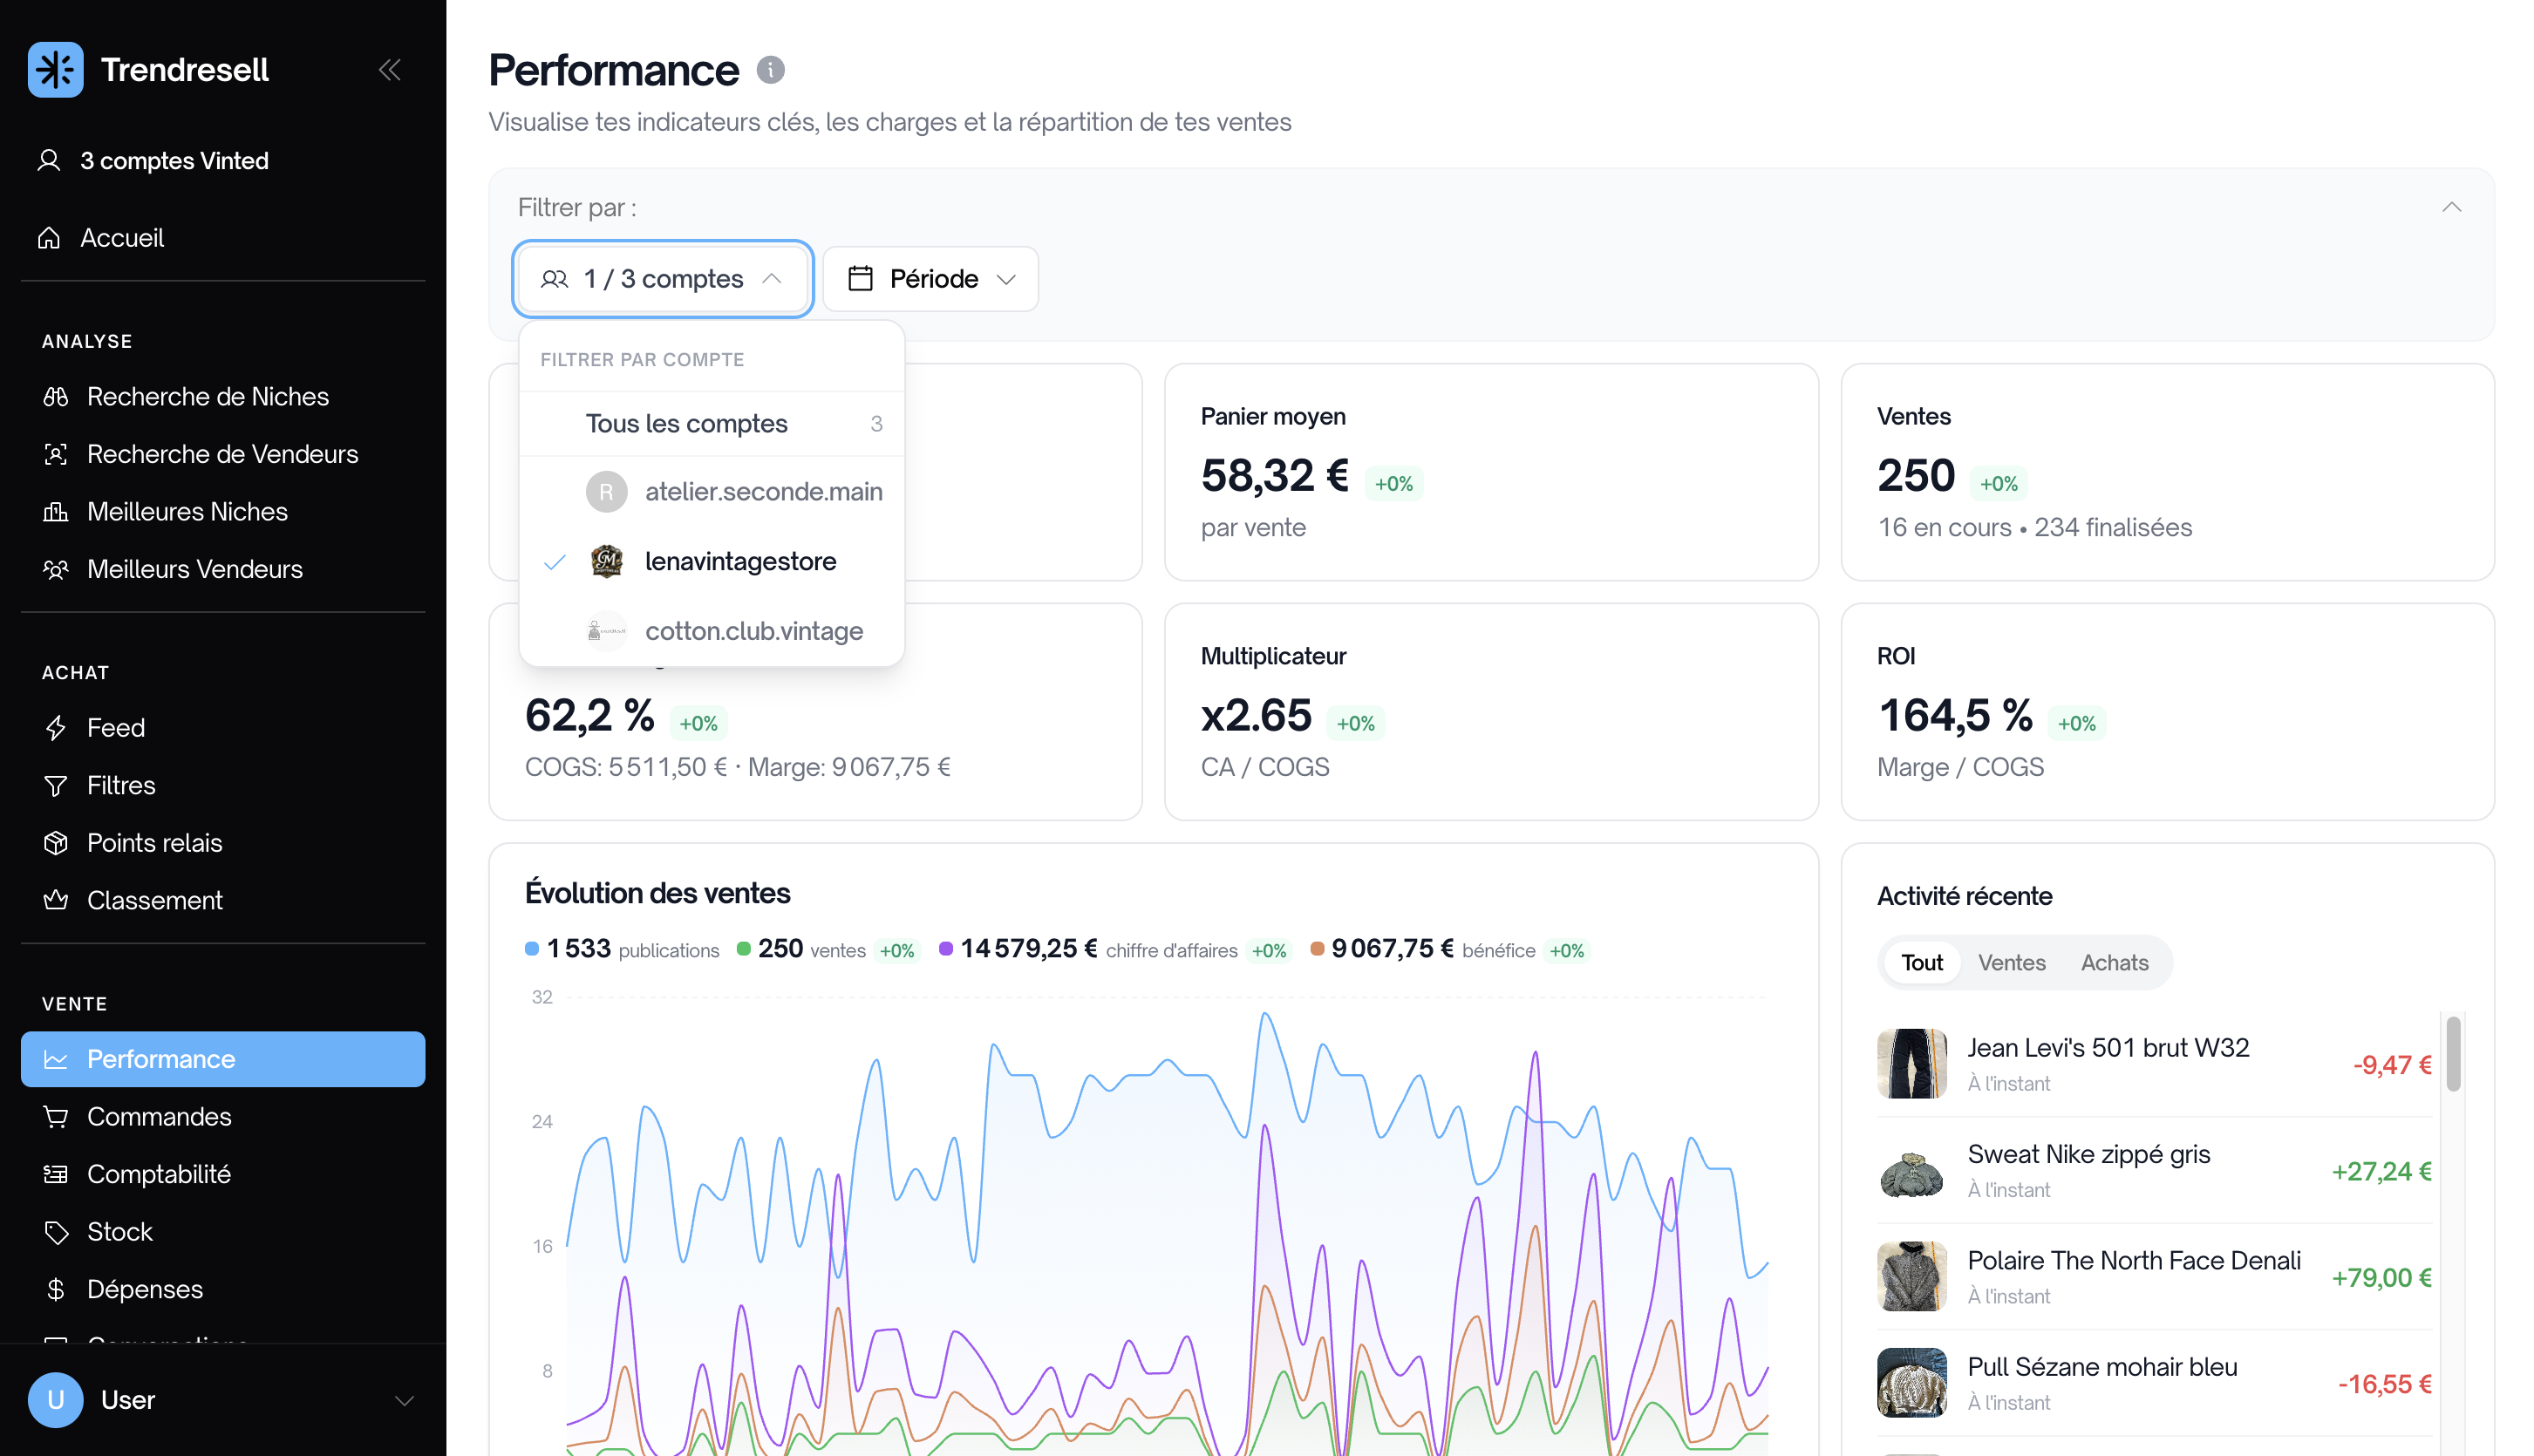Check the atelier.seconde.main account
Screen dimensions: 2534x1456
tap(711, 492)
